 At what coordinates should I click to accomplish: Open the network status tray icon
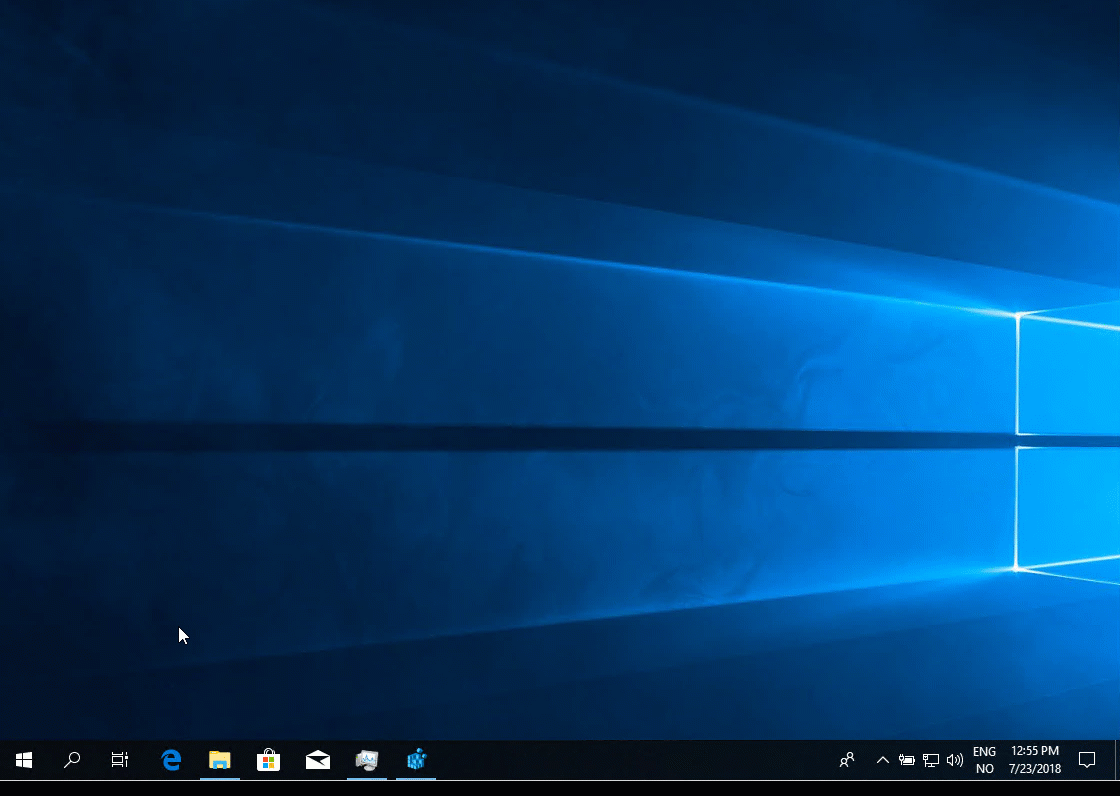(931, 760)
